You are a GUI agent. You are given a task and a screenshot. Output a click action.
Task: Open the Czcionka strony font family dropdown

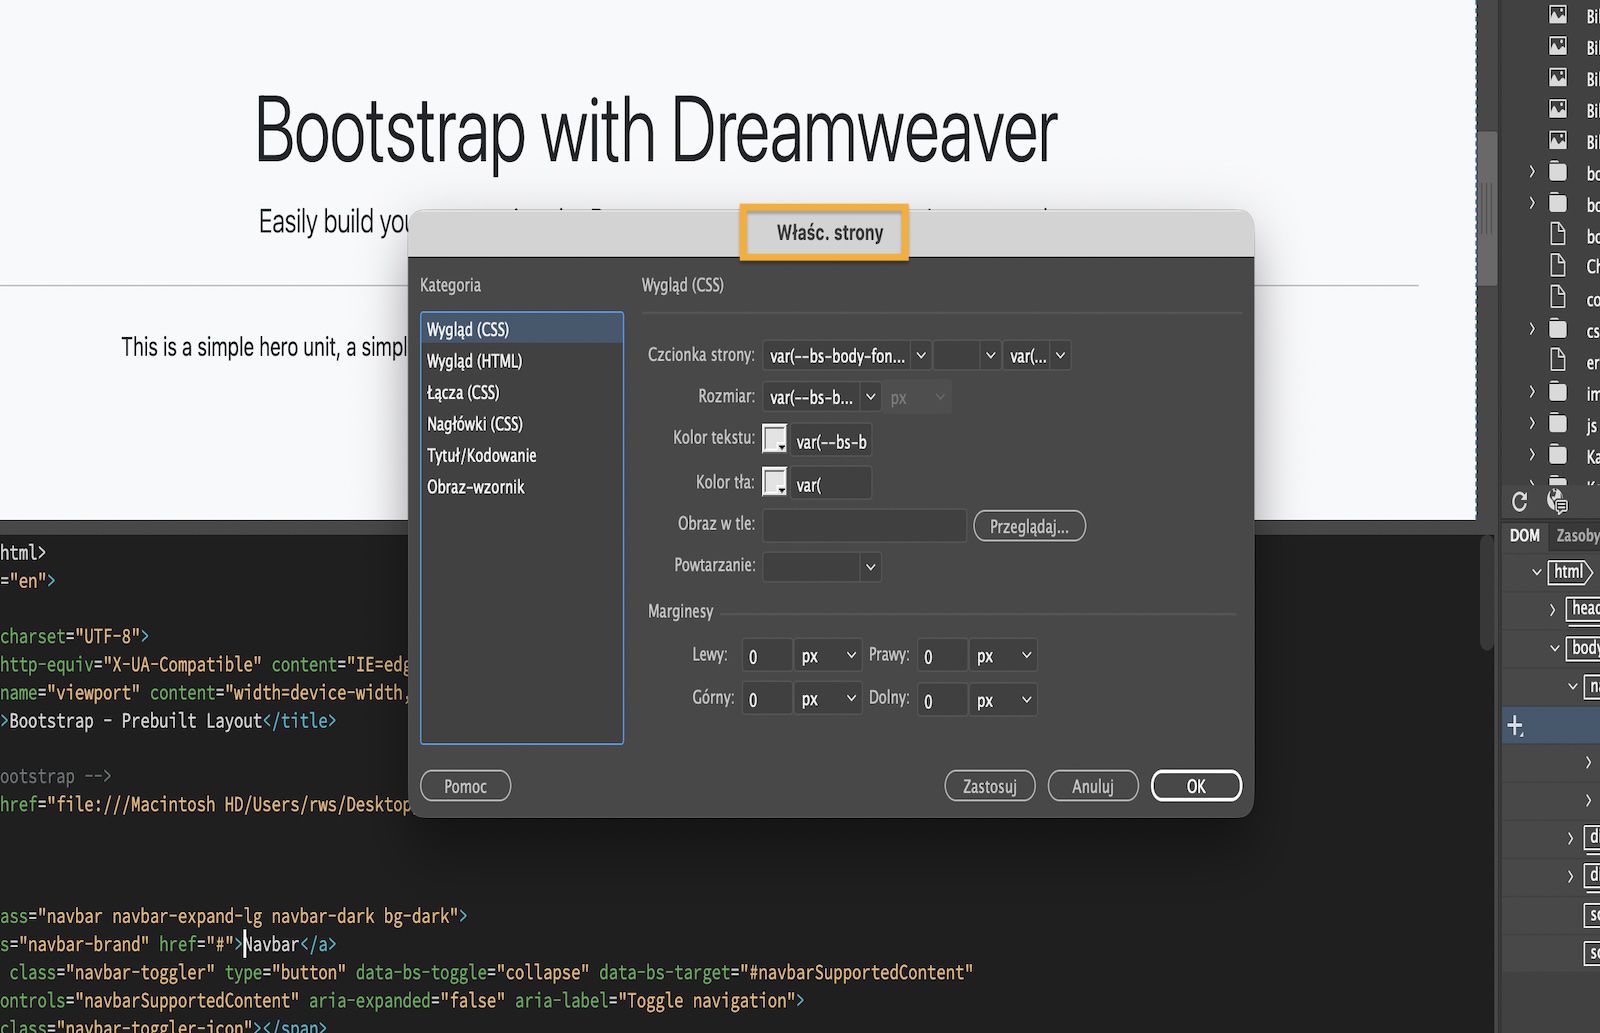point(921,355)
